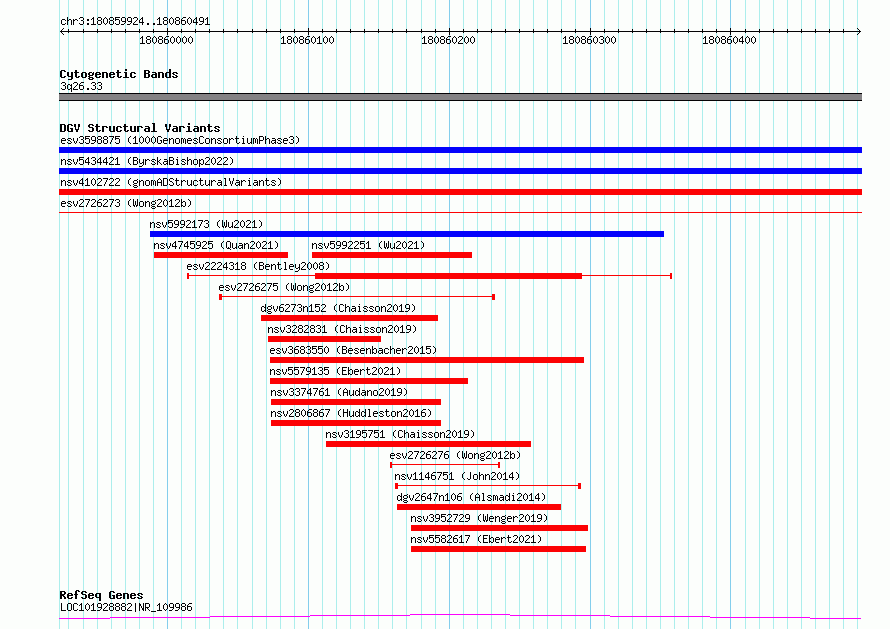Open the nsv5434421 (ByrskaBishop2022) label

(x=147, y=161)
